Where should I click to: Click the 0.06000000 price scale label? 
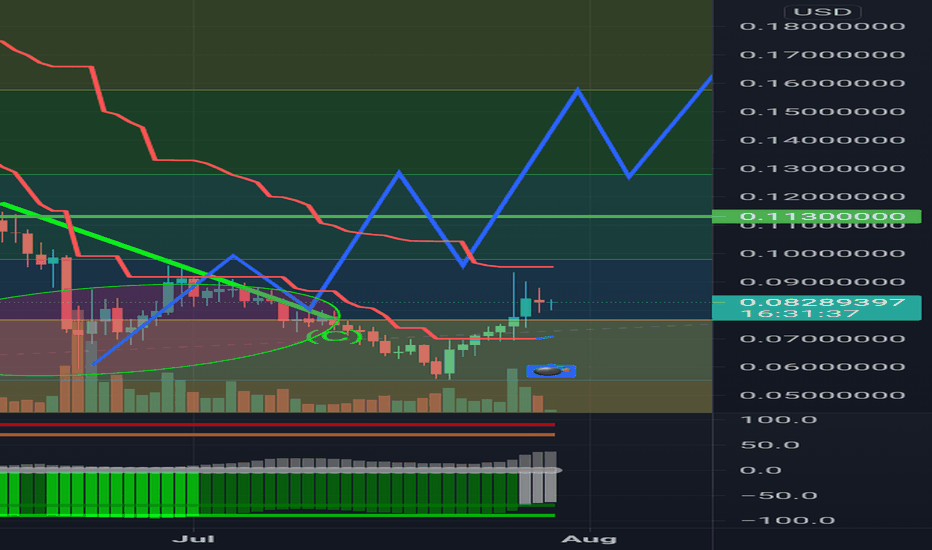[822, 366]
